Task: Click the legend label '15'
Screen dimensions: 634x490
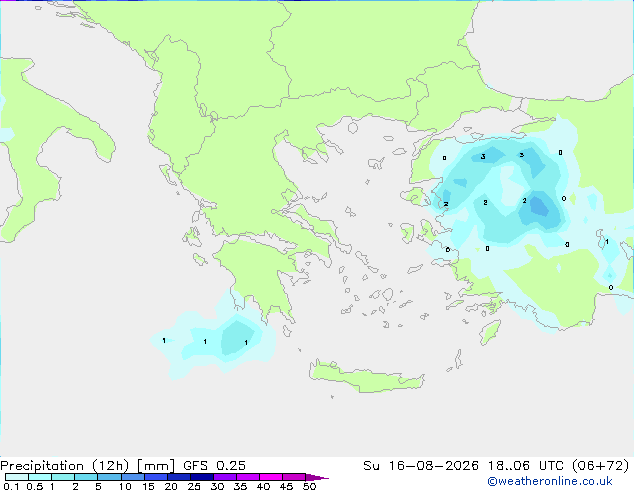Action: 148,486
